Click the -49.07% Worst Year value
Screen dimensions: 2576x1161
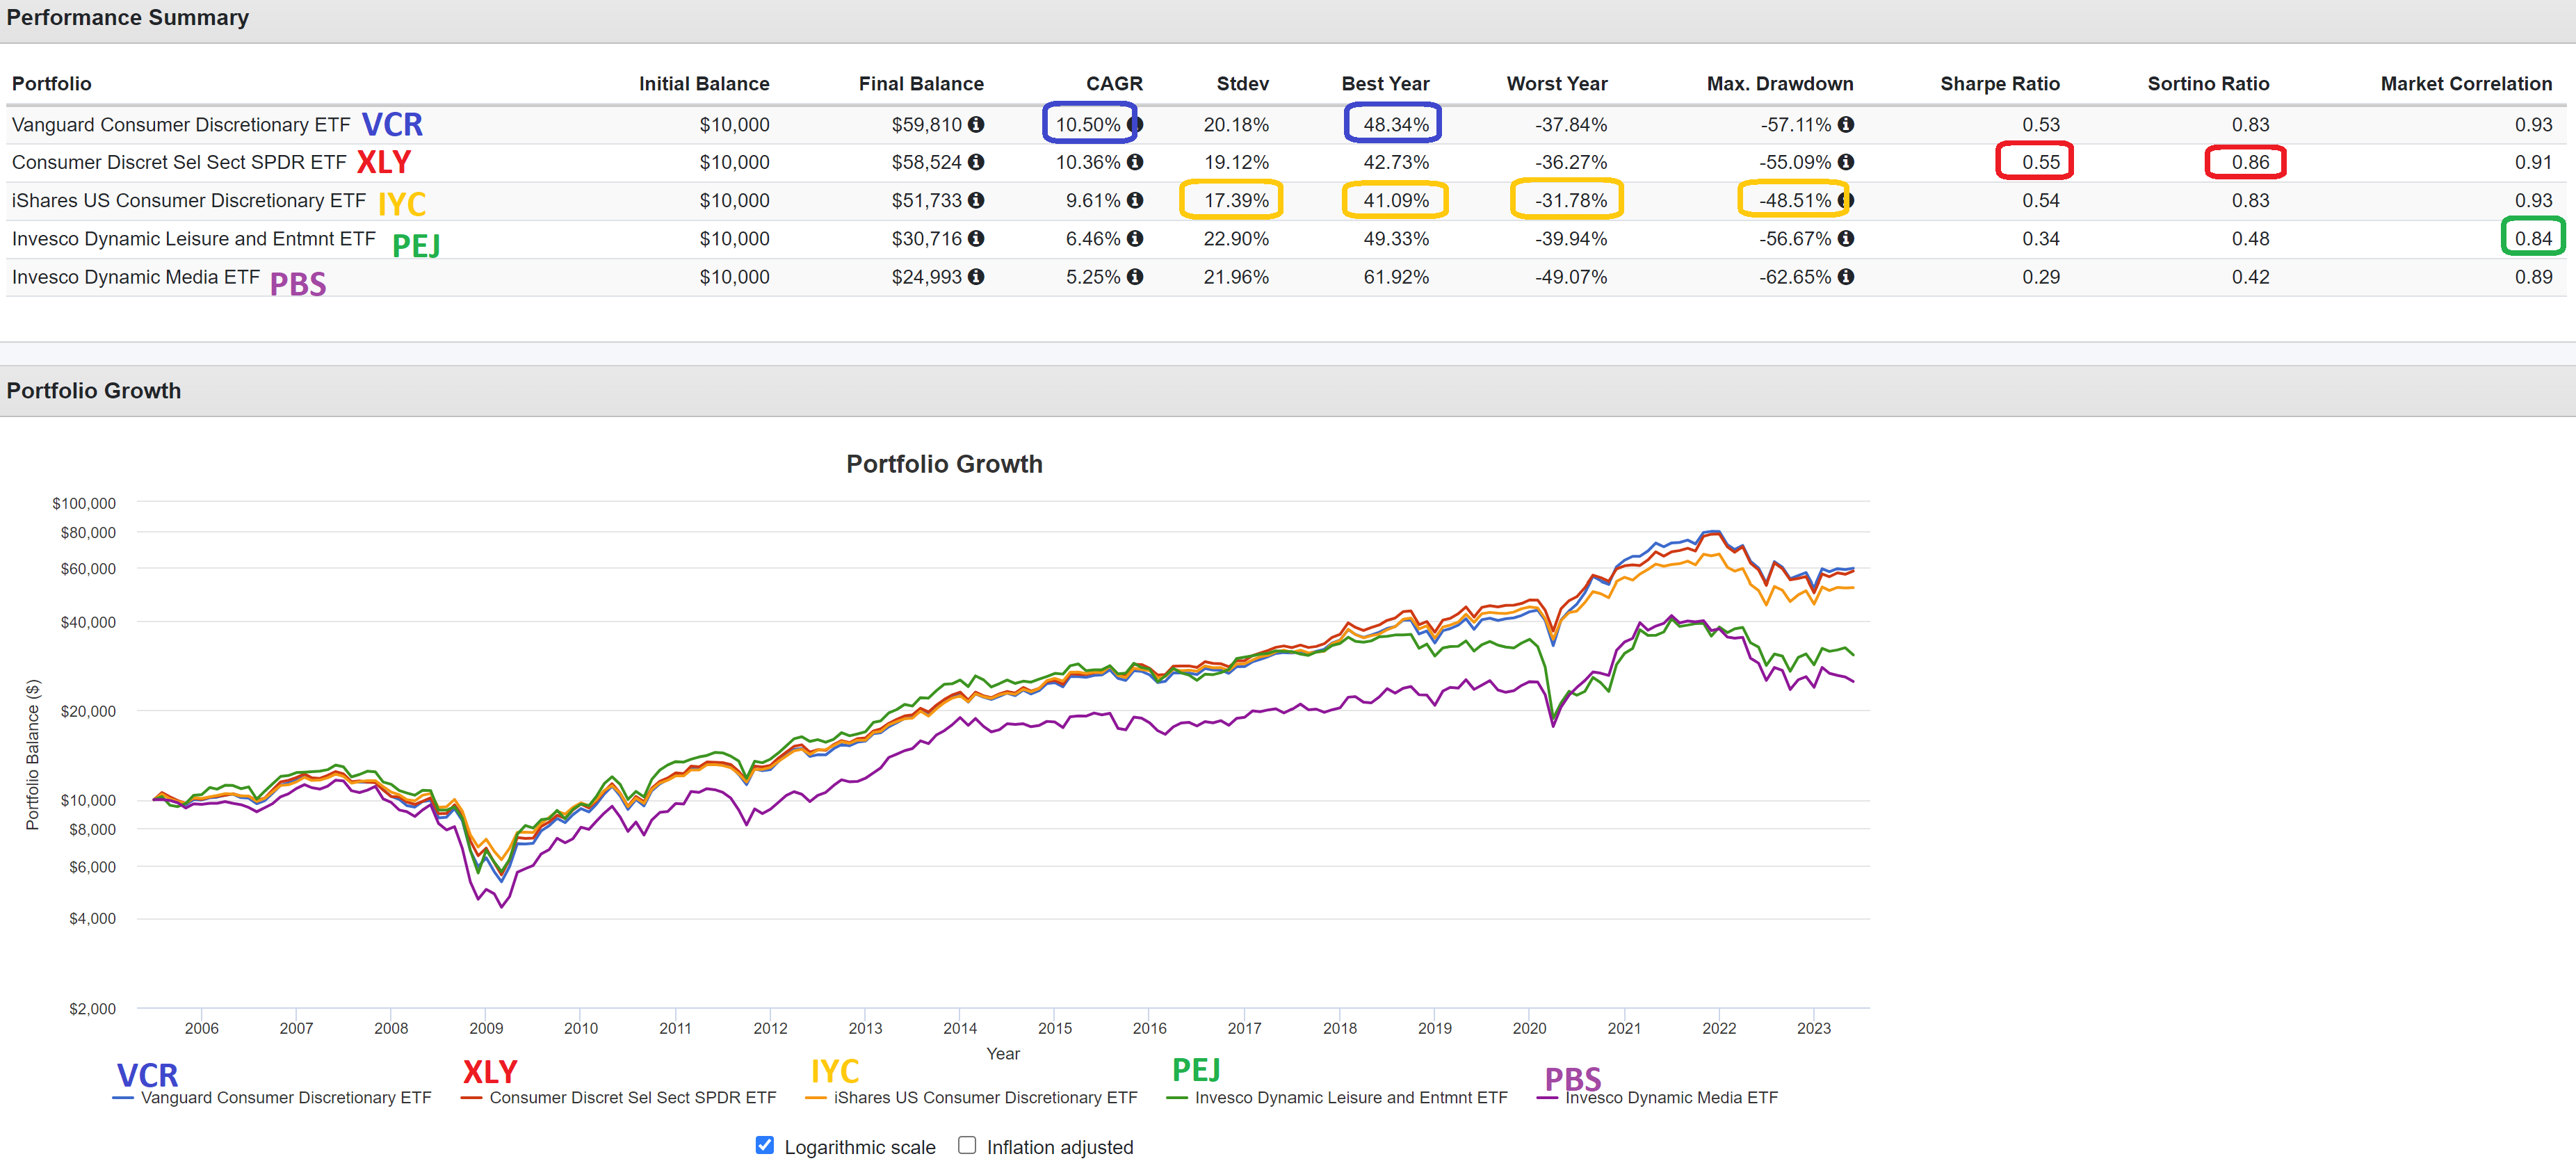(x=1571, y=277)
